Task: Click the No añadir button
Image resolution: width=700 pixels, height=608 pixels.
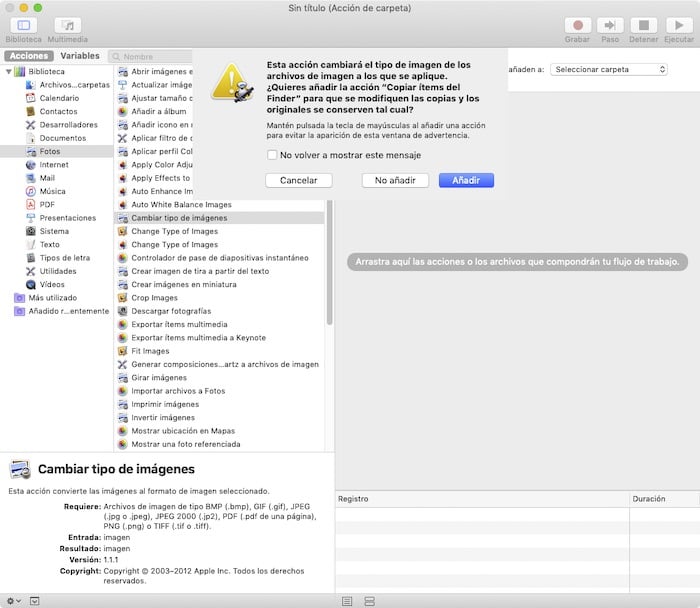Action: pyautogui.click(x=395, y=180)
